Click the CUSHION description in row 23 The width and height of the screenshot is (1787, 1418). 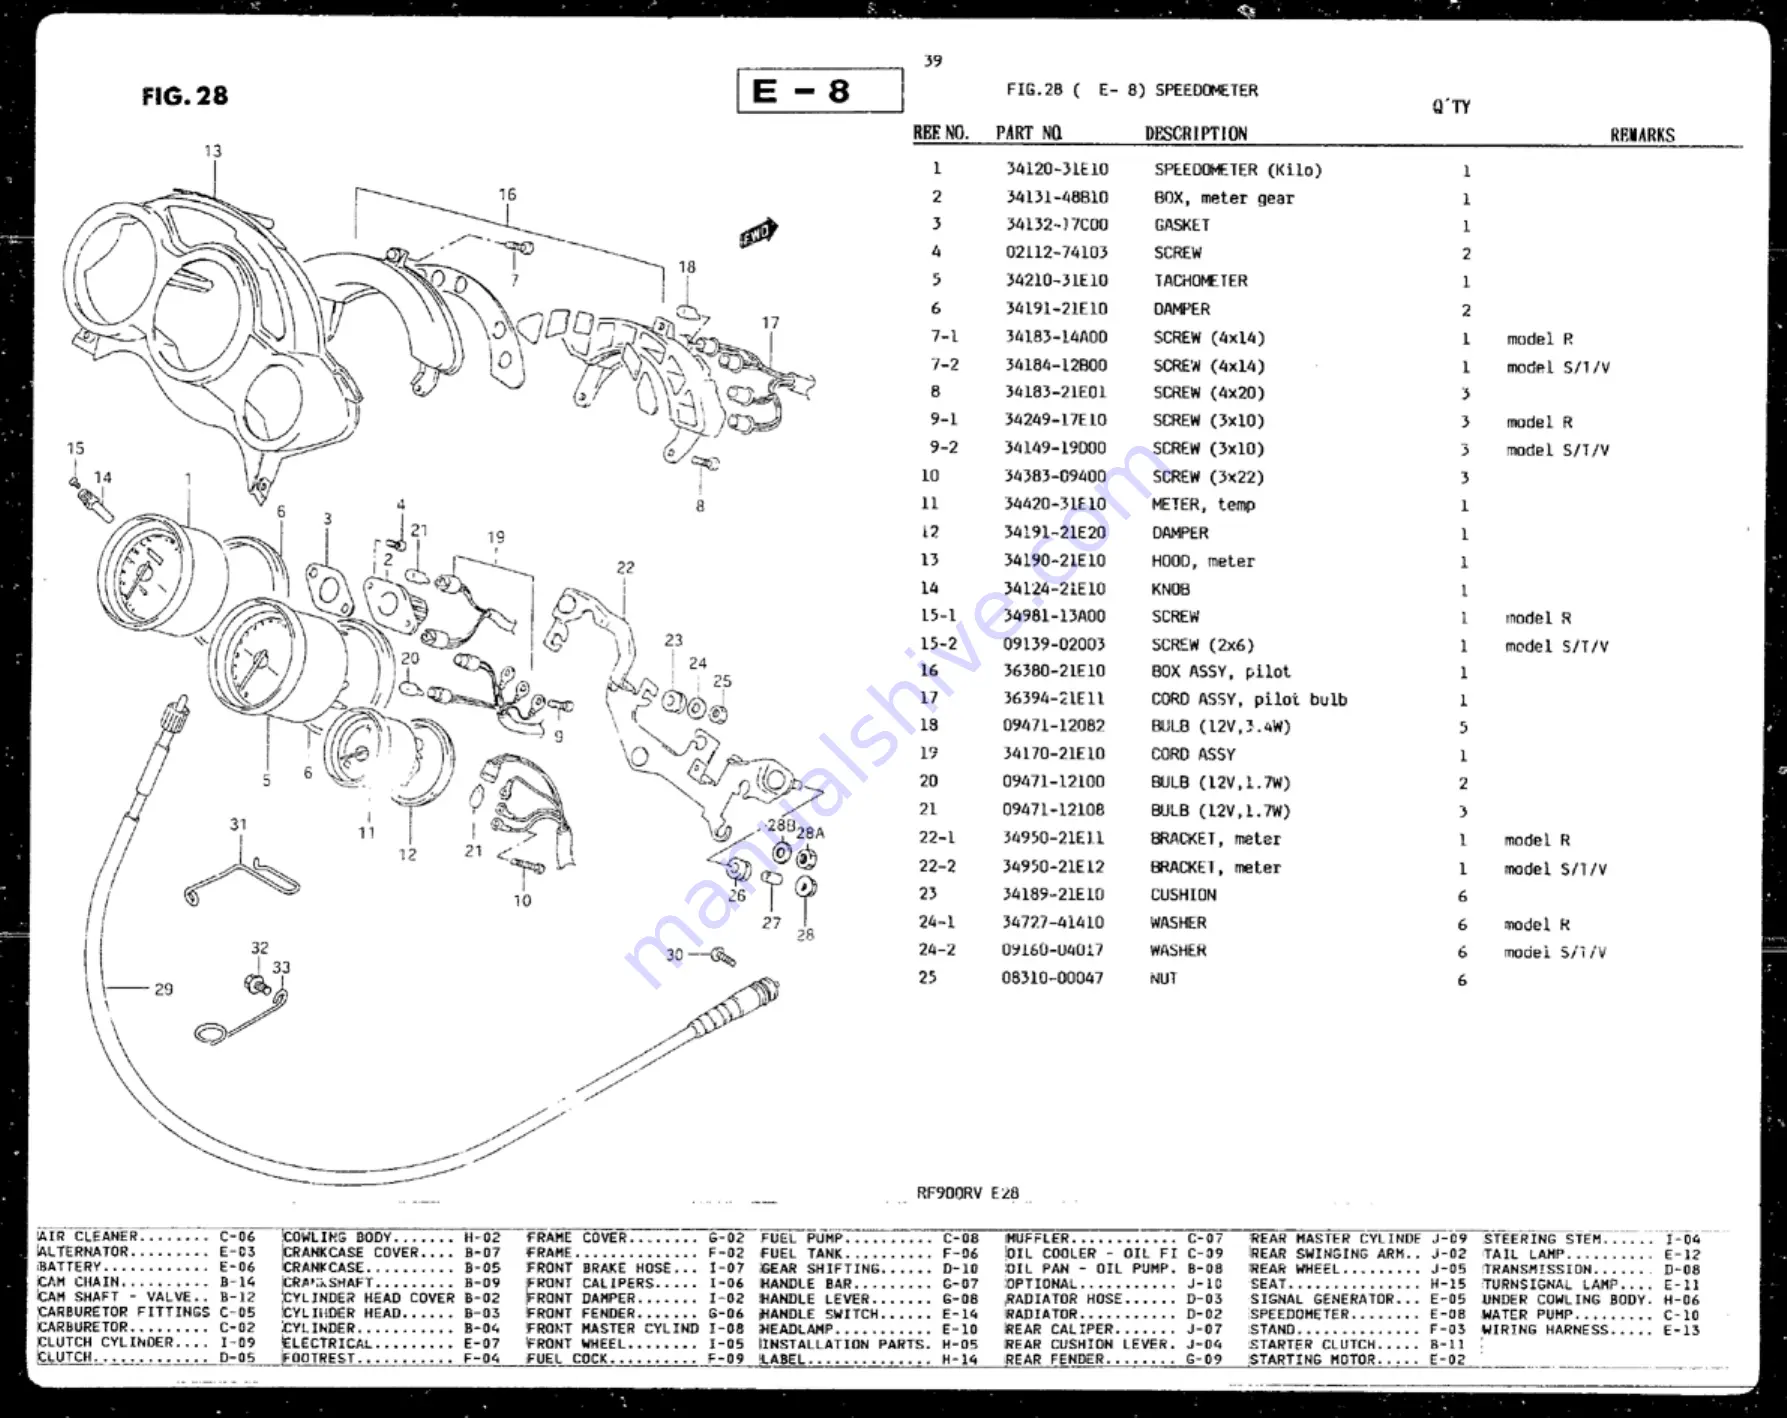click(x=1183, y=895)
